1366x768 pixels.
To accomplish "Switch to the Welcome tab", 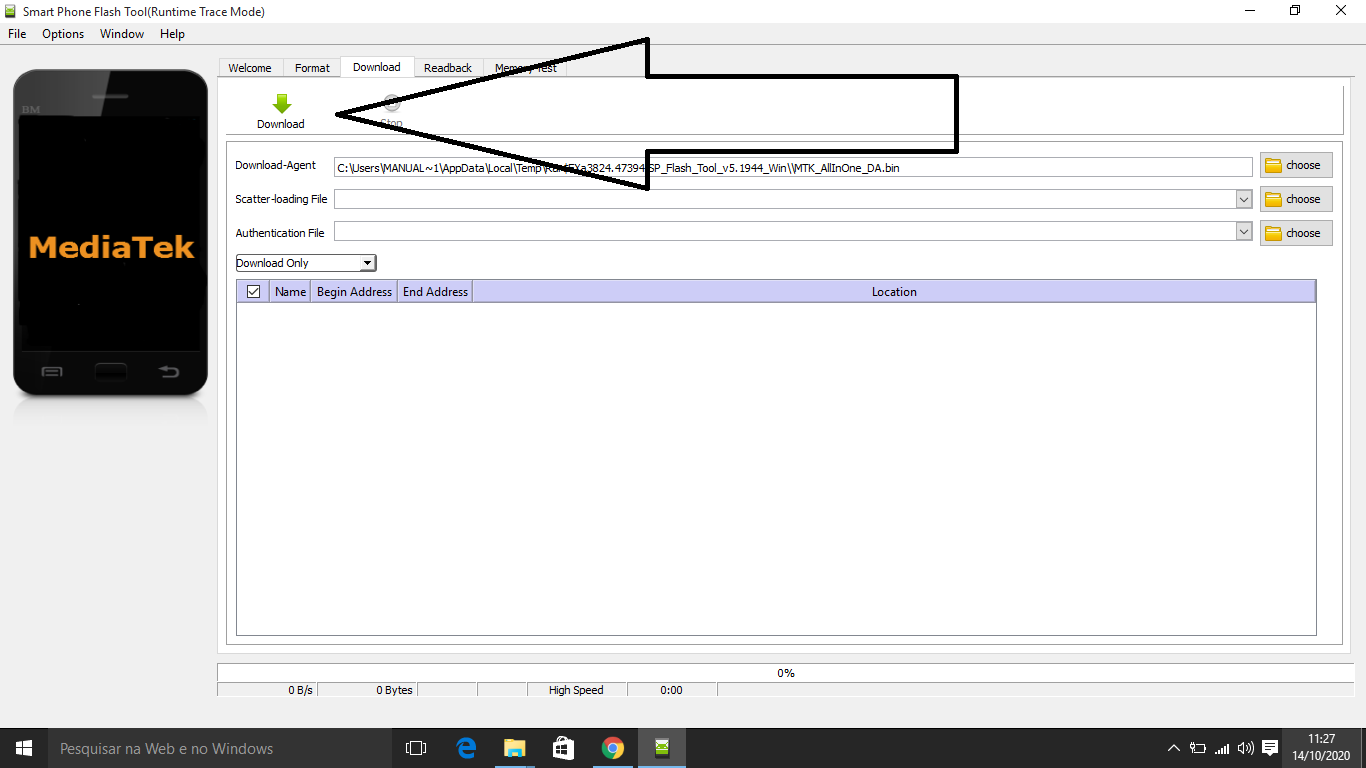I will (250, 68).
